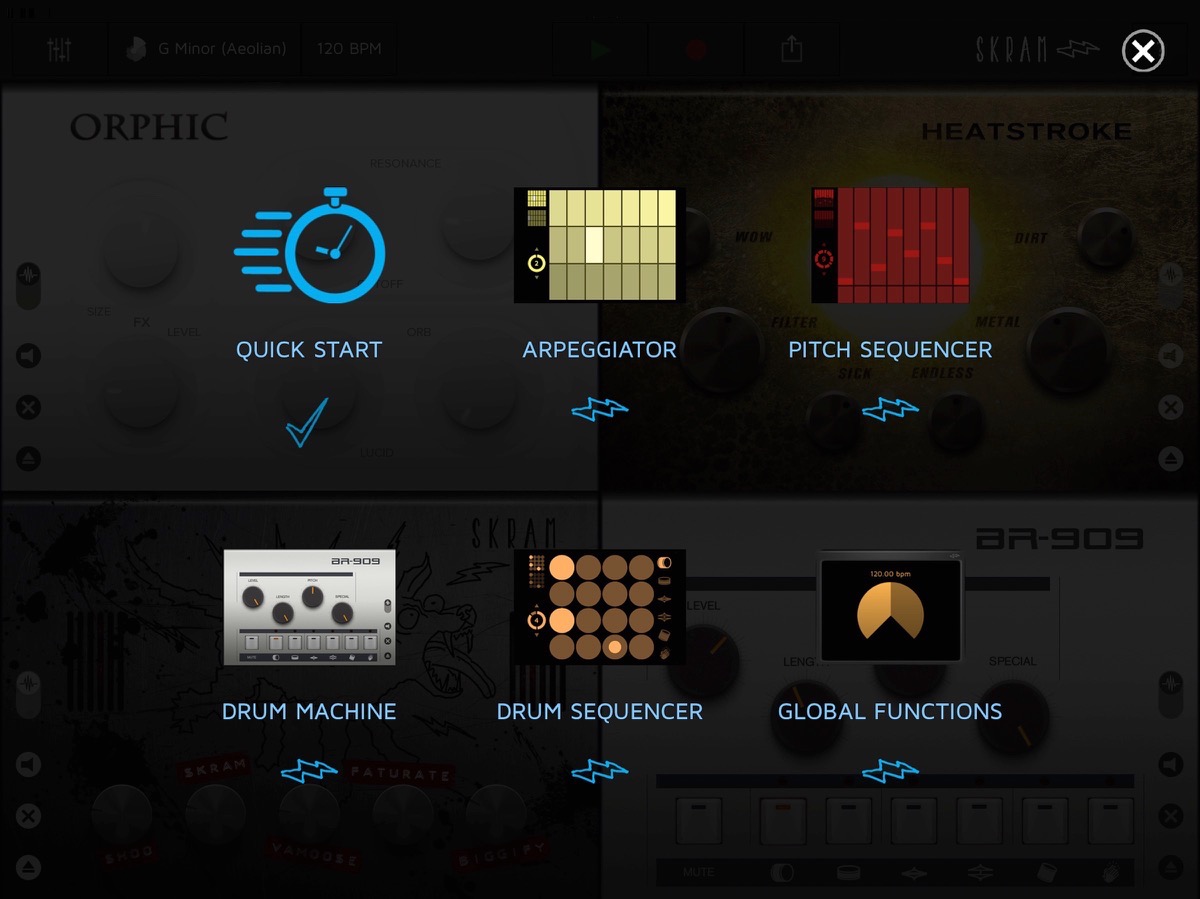Click the METAL knob on Heatstroke

point(1067,350)
